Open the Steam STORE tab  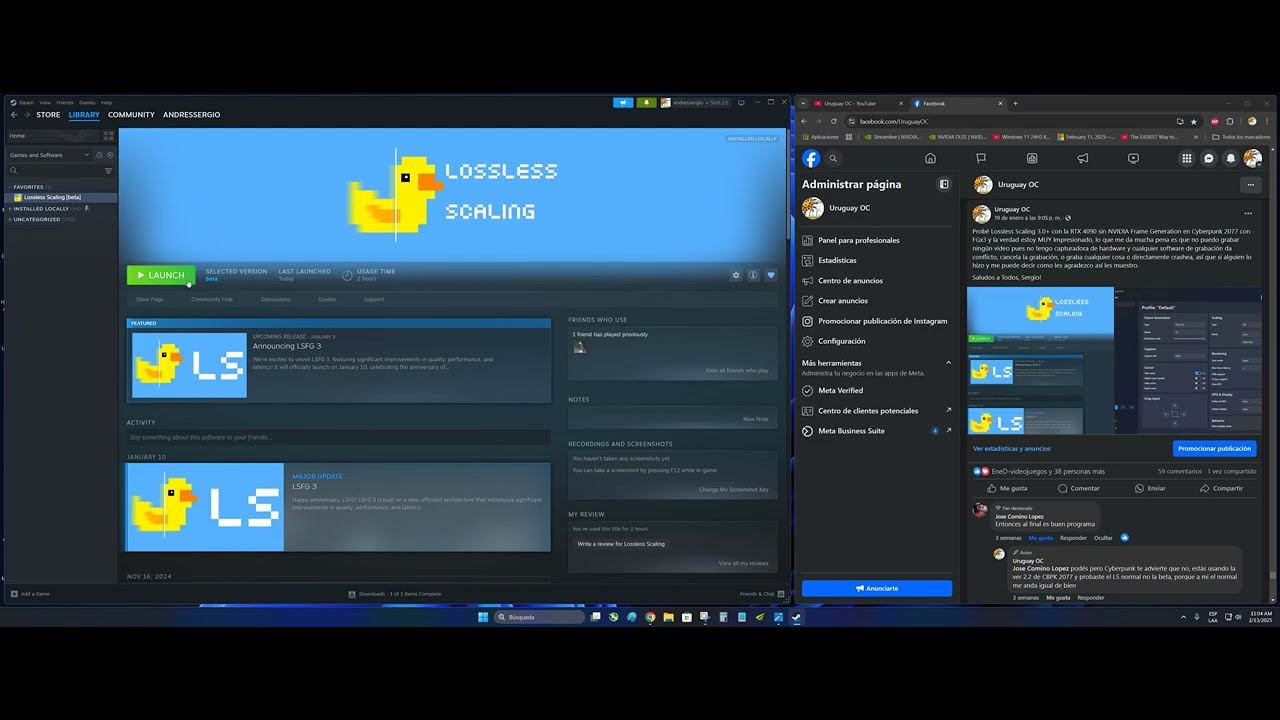[48, 115]
